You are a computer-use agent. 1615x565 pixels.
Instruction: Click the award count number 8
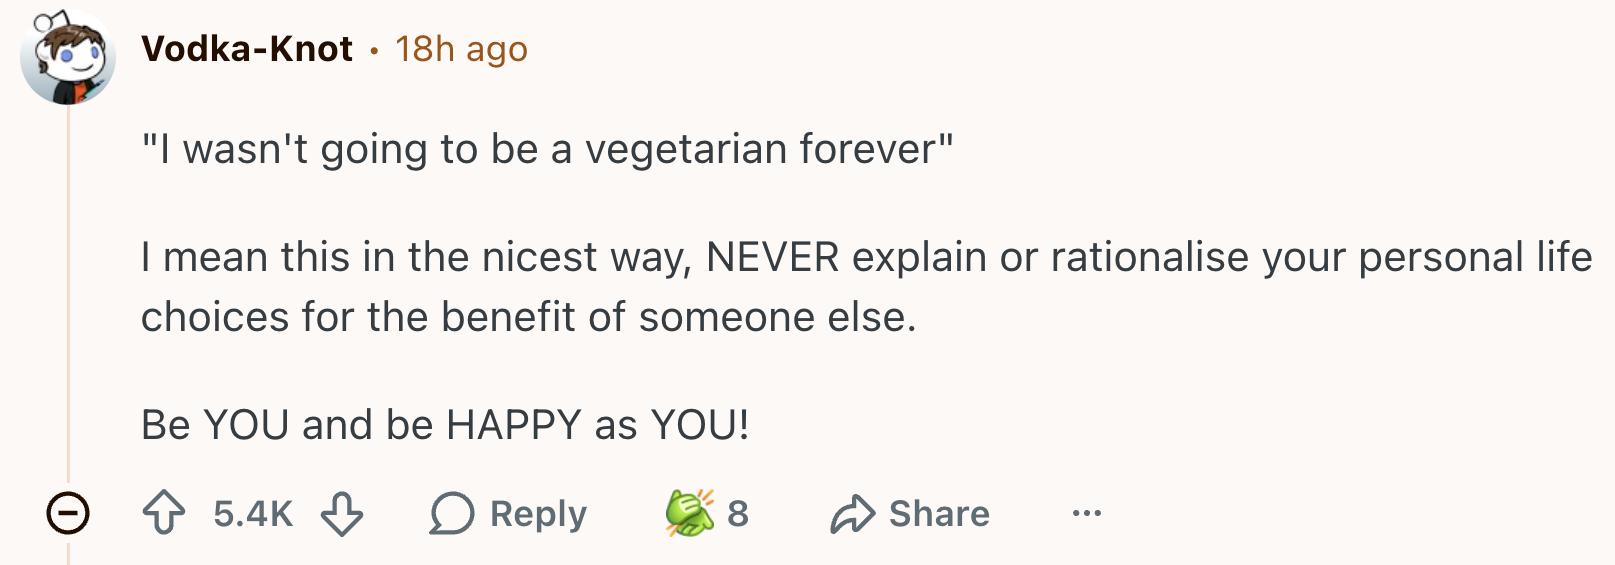[738, 513]
